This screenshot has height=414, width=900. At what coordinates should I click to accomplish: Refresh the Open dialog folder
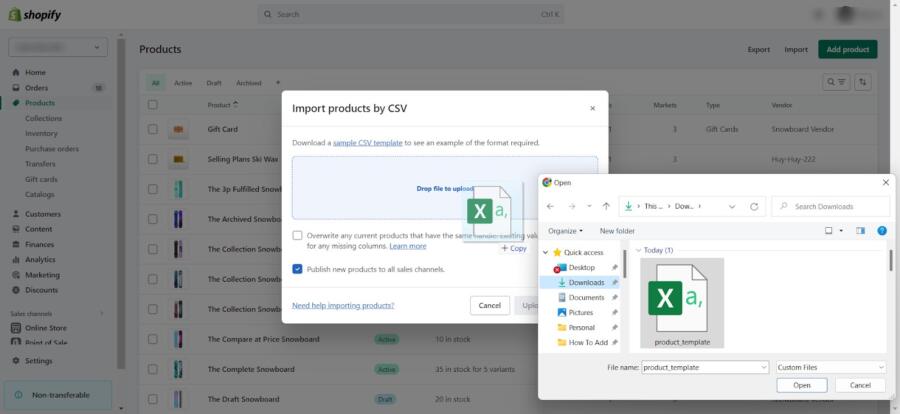coord(754,206)
